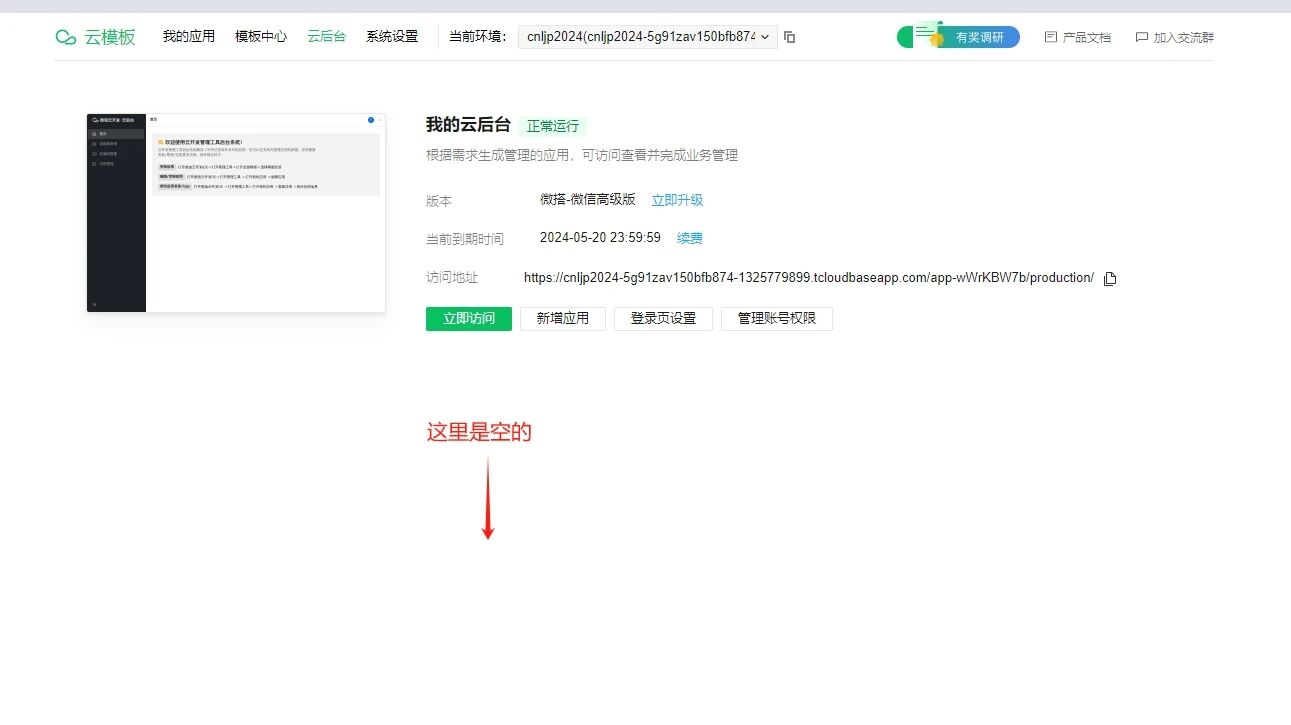Open 管理账号权限
The height and width of the screenshot is (725, 1291).
click(x=777, y=318)
